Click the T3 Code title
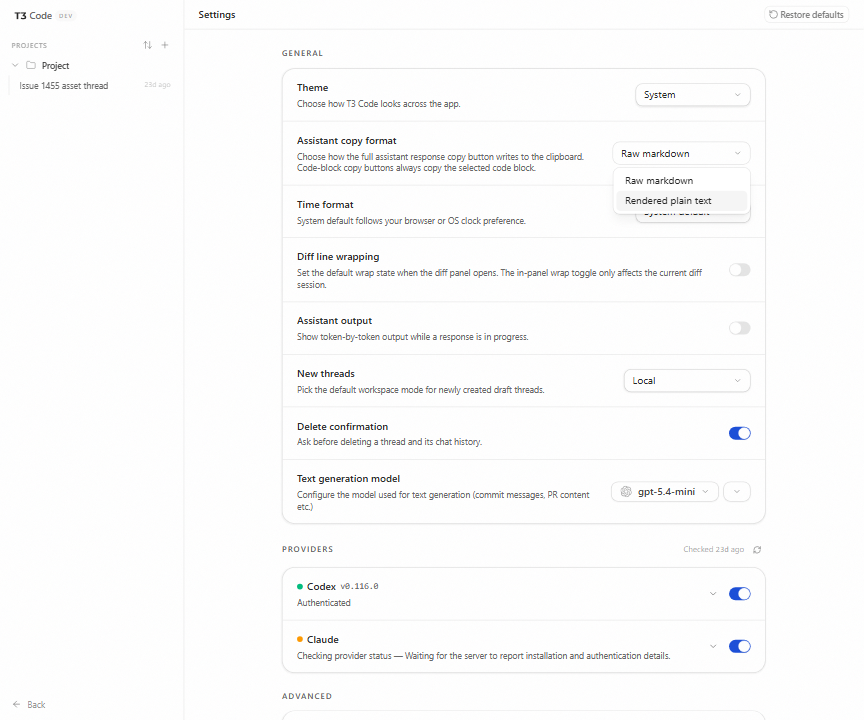The image size is (864, 720). 33,15
